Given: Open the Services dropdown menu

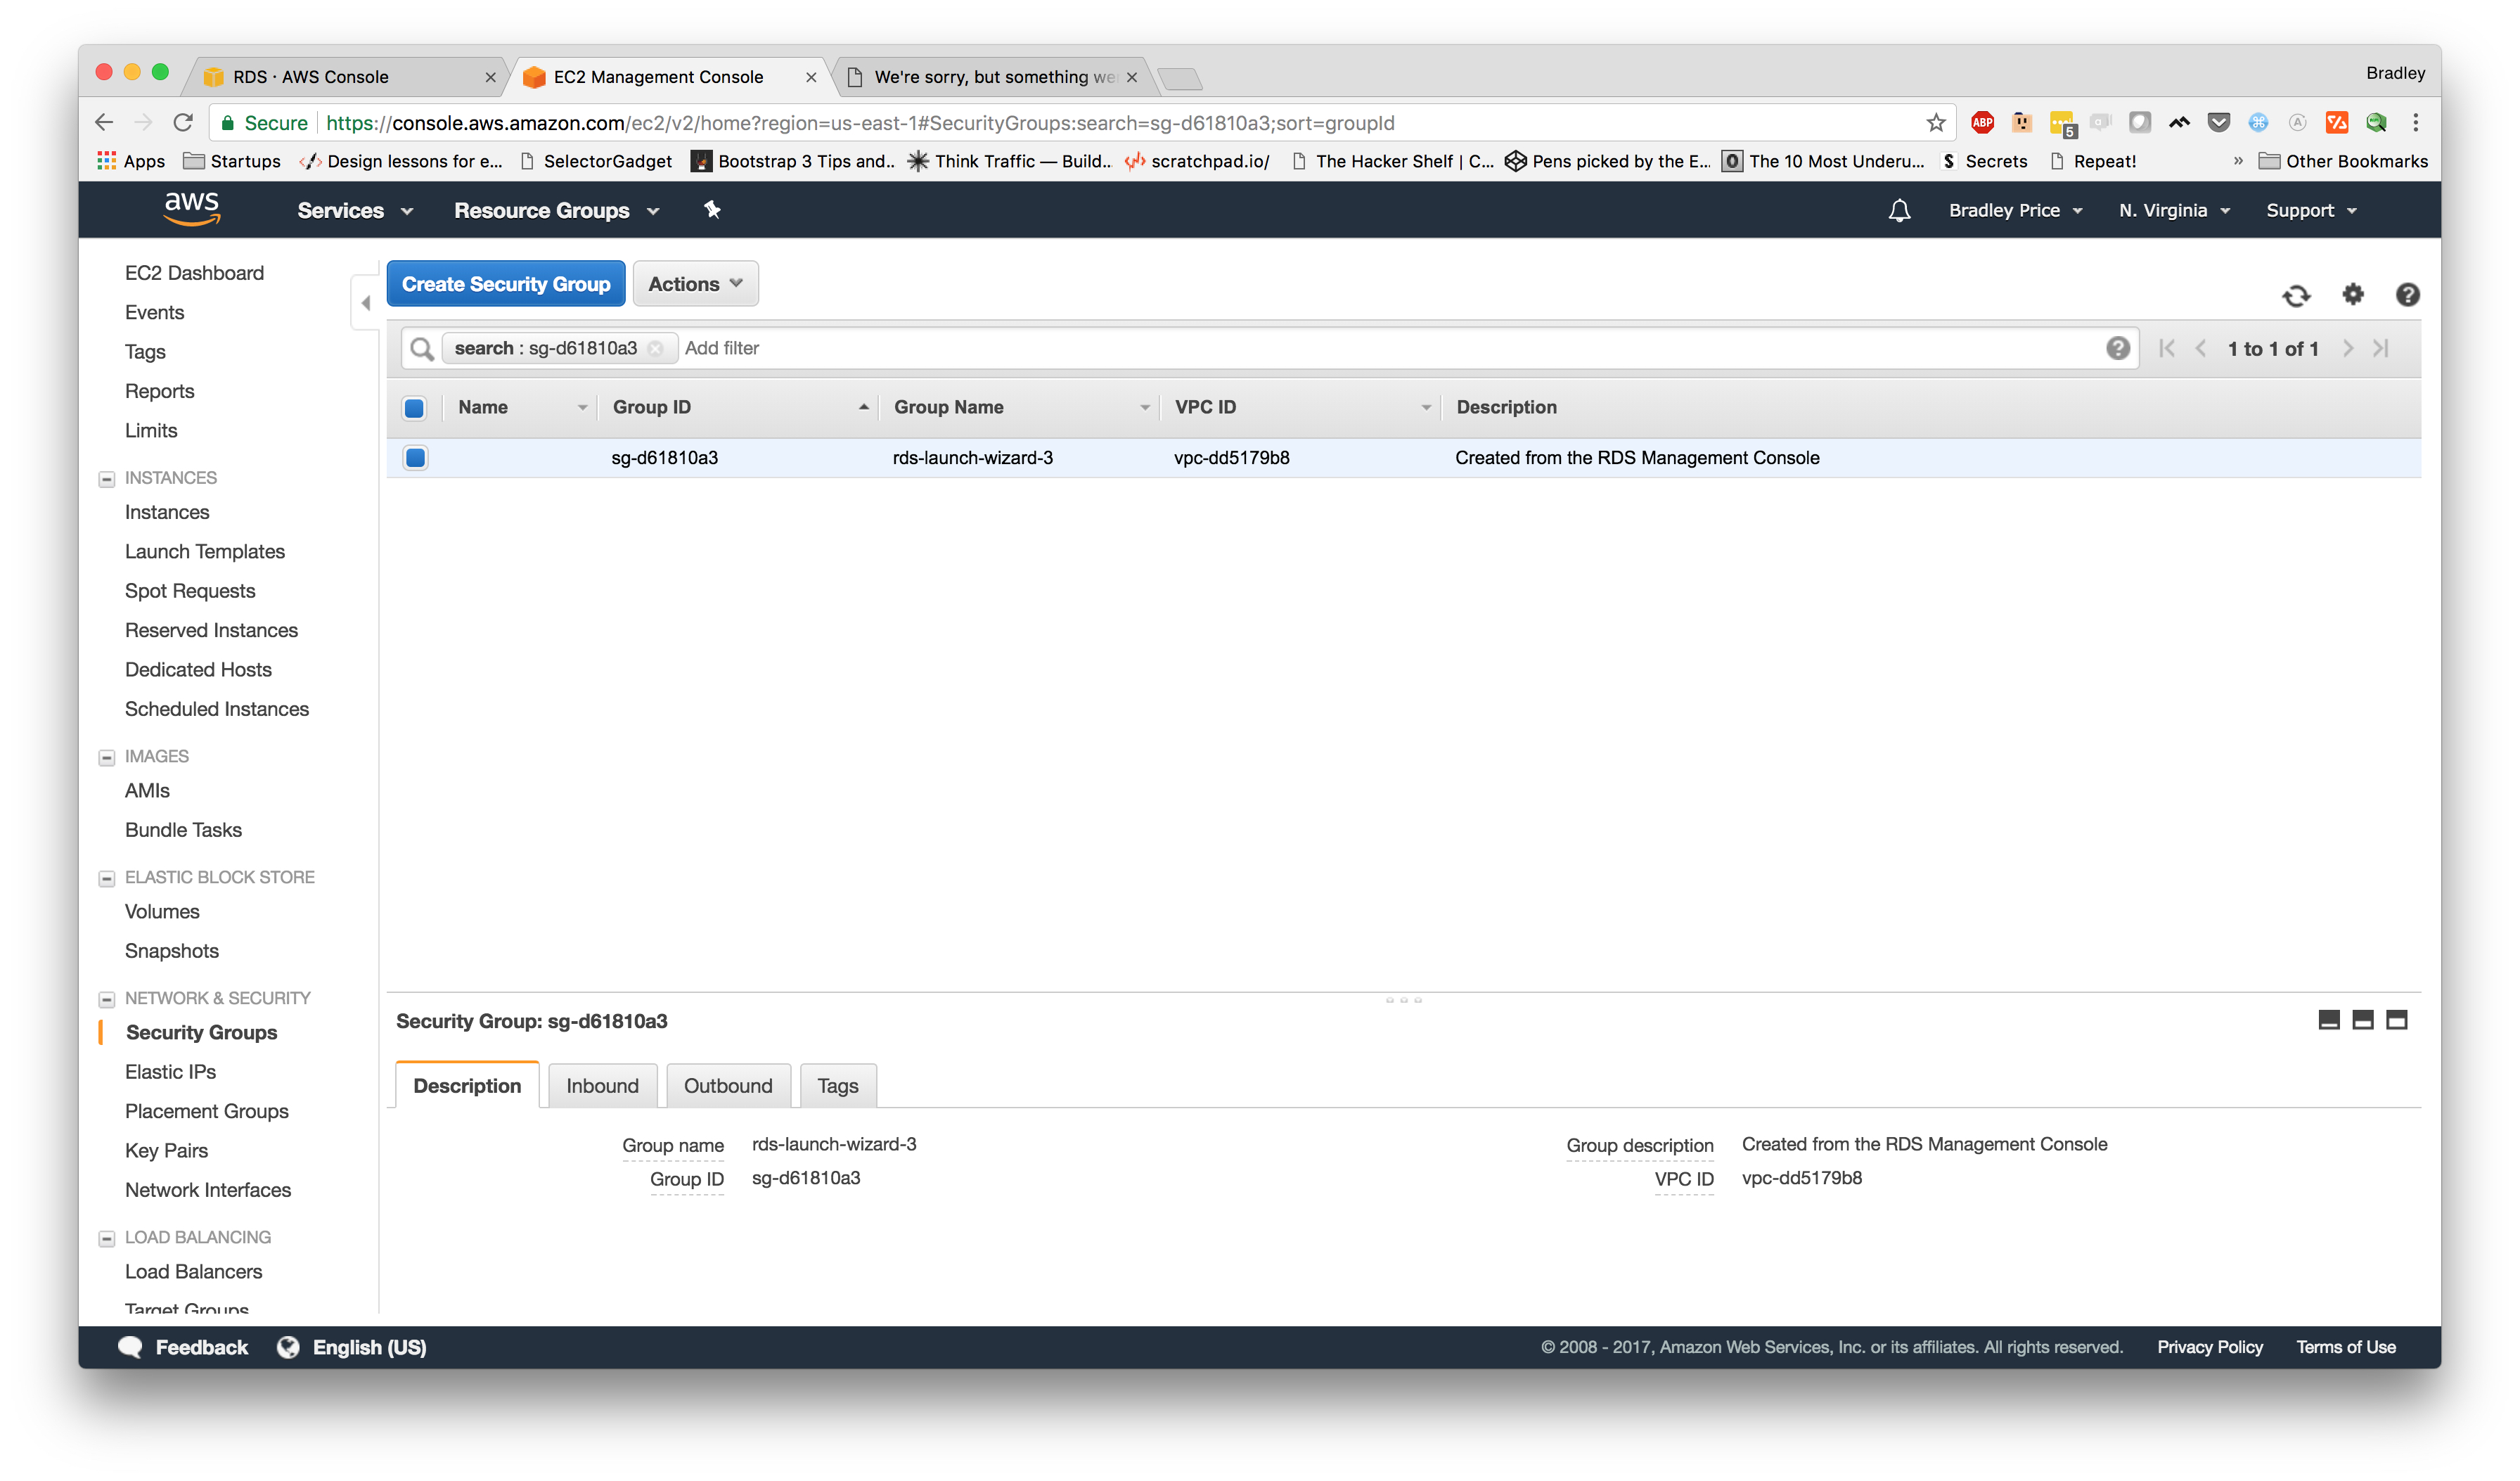Looking at the screenshot, I should [x=355, y=210].
